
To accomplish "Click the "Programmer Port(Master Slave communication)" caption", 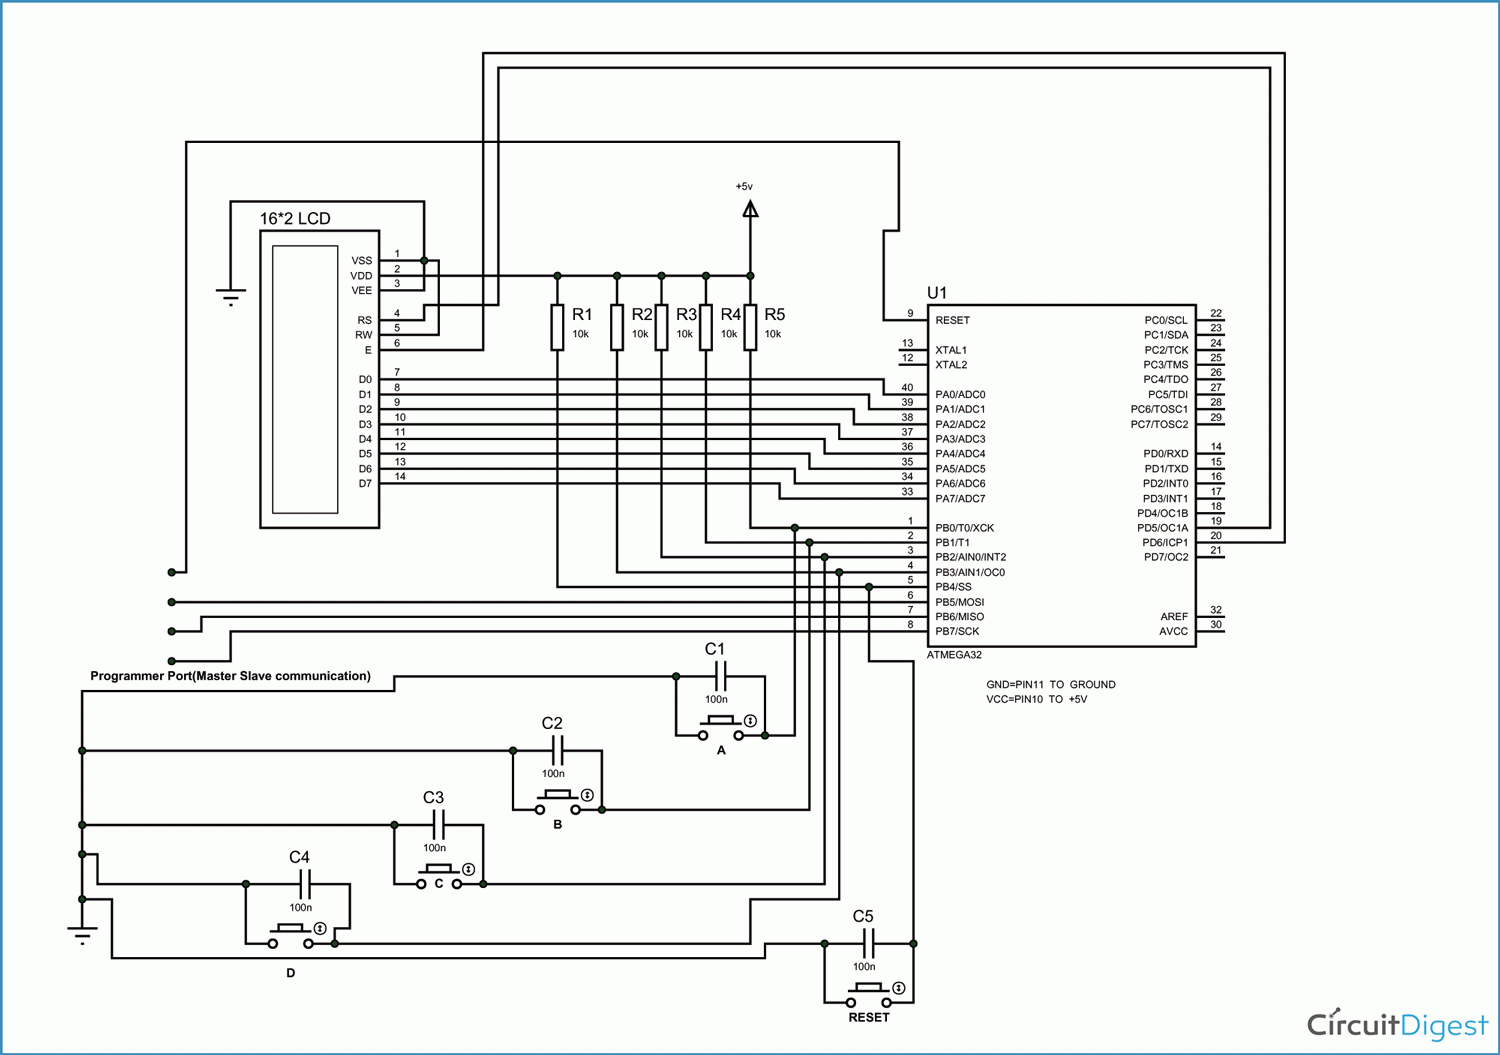I will coord(230,676).
